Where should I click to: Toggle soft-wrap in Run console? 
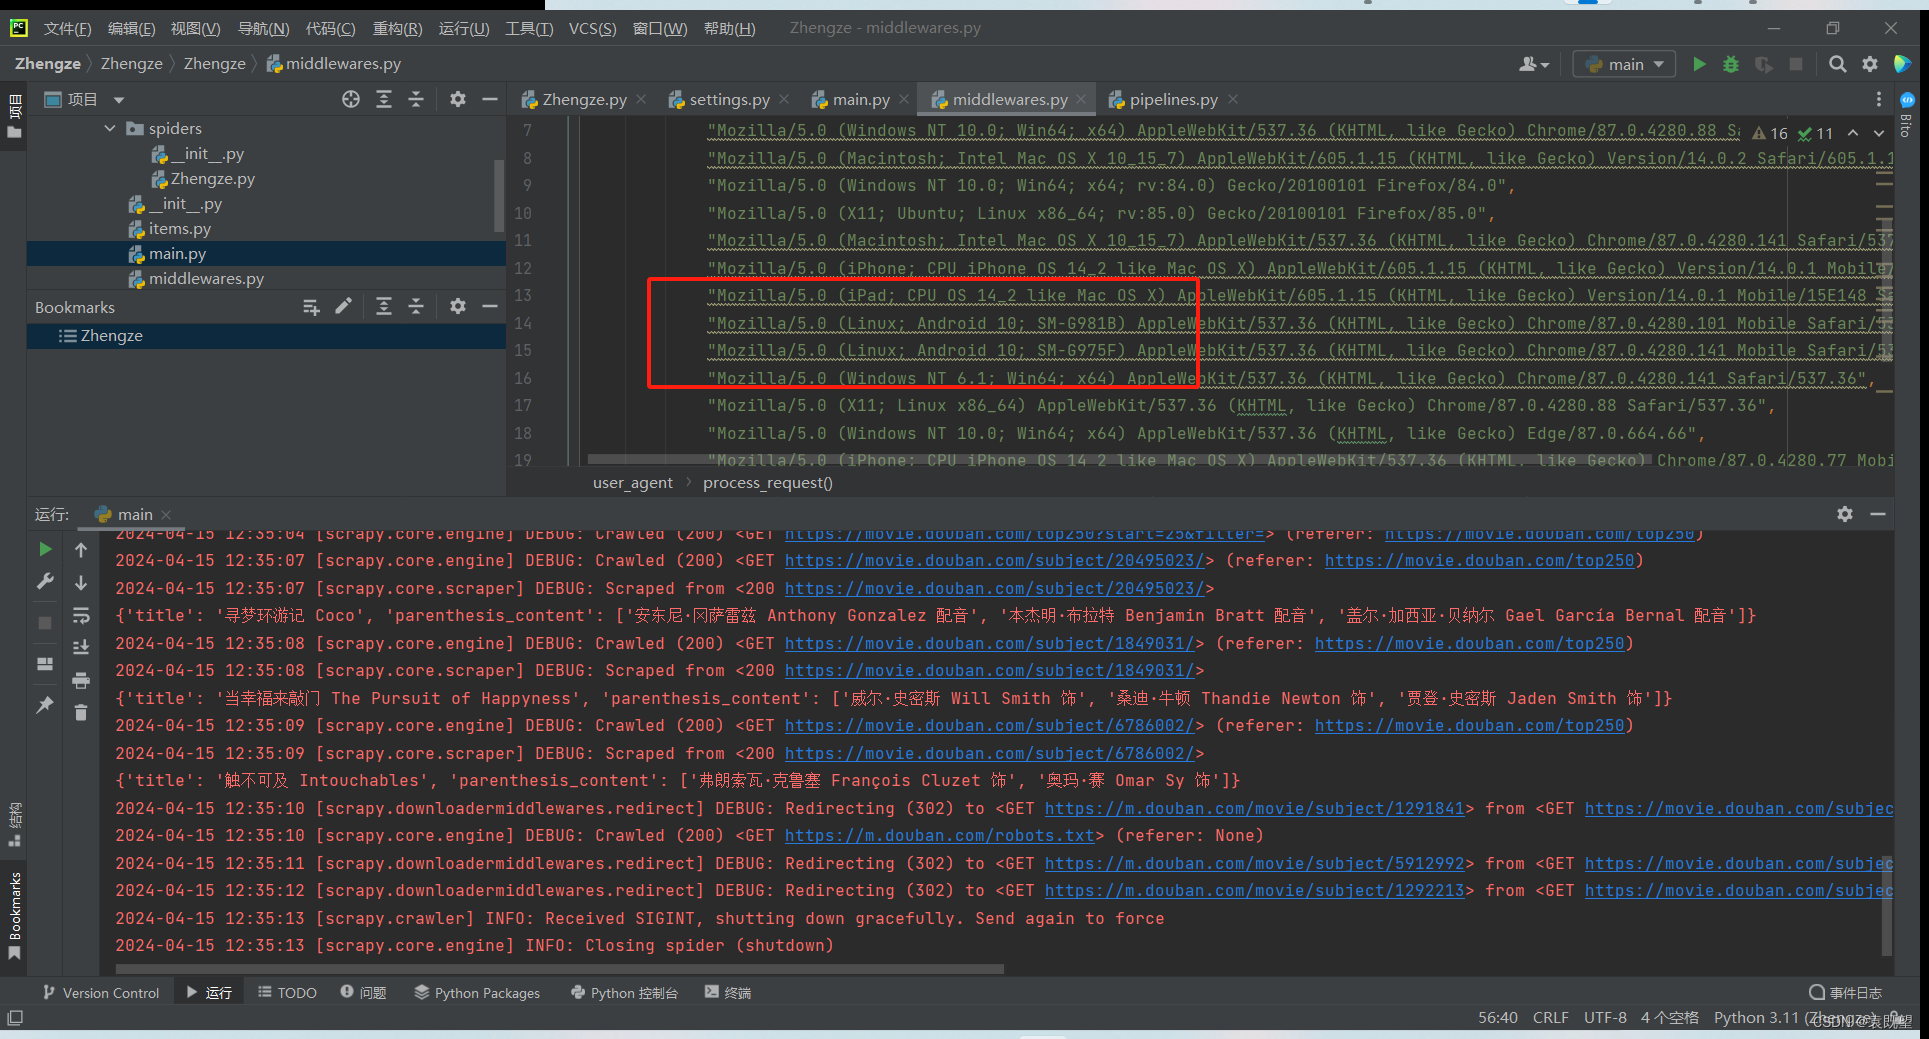[x=81, y=616]
